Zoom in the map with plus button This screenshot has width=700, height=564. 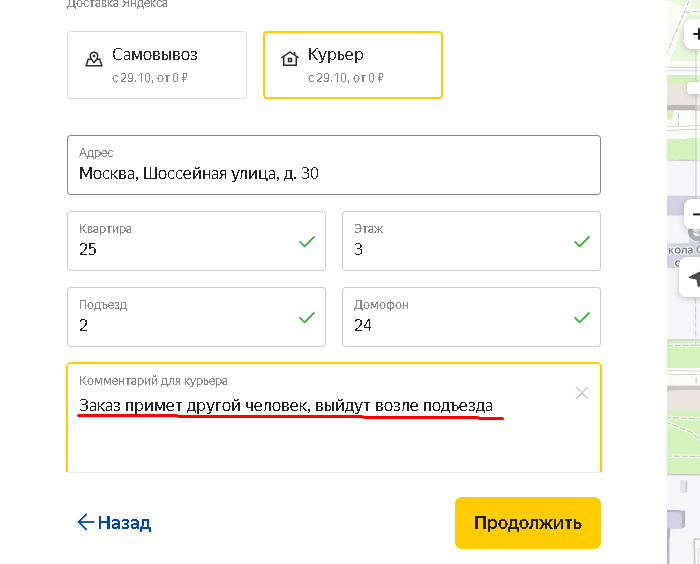click(694, 35)
